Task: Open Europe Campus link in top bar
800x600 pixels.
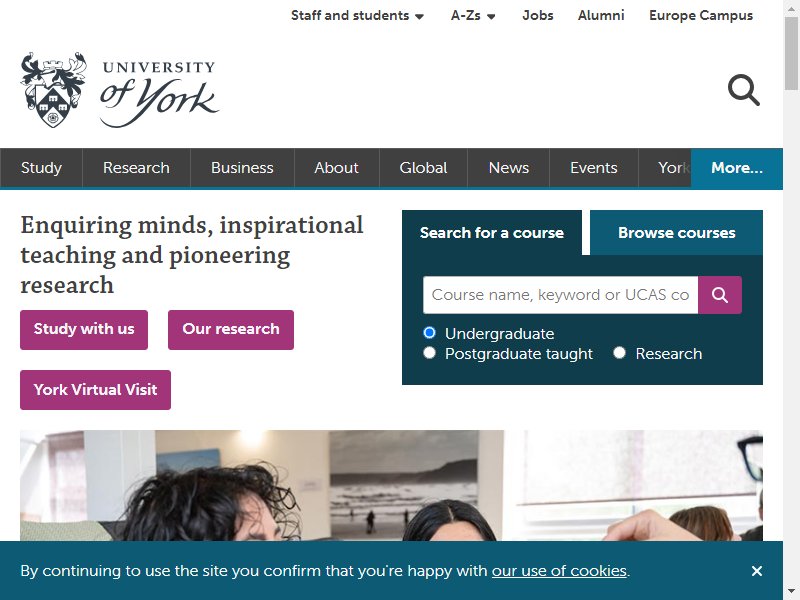Action: pos(701,15)
